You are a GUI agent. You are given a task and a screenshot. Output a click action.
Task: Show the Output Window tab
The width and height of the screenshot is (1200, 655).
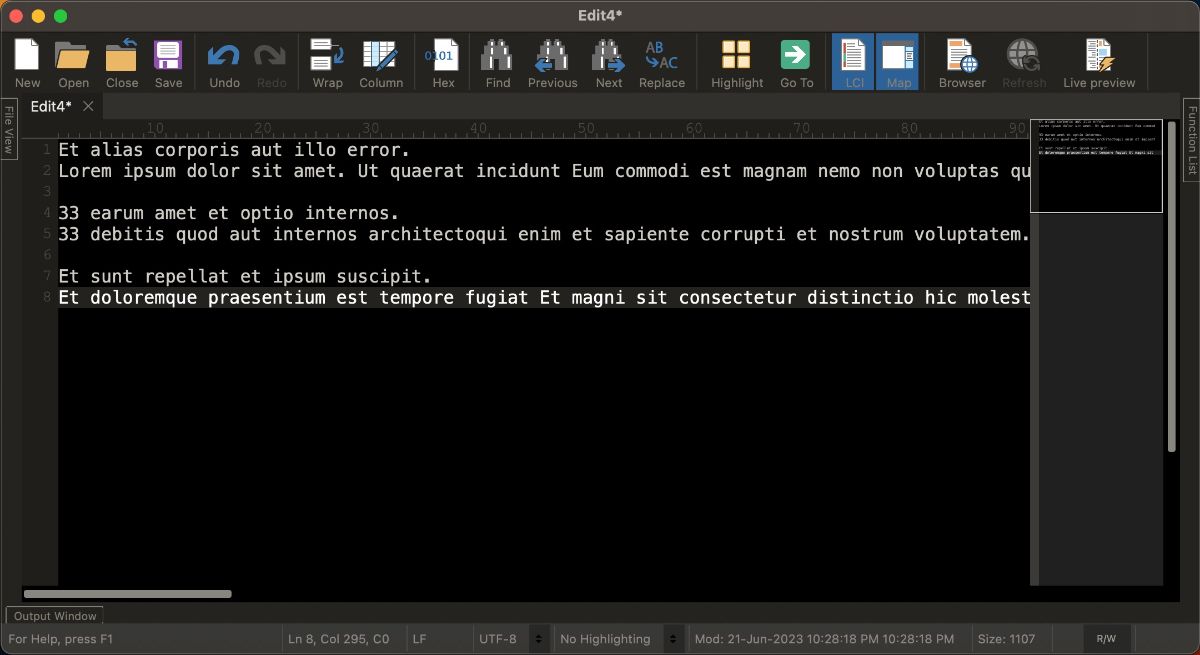[55, 616]
